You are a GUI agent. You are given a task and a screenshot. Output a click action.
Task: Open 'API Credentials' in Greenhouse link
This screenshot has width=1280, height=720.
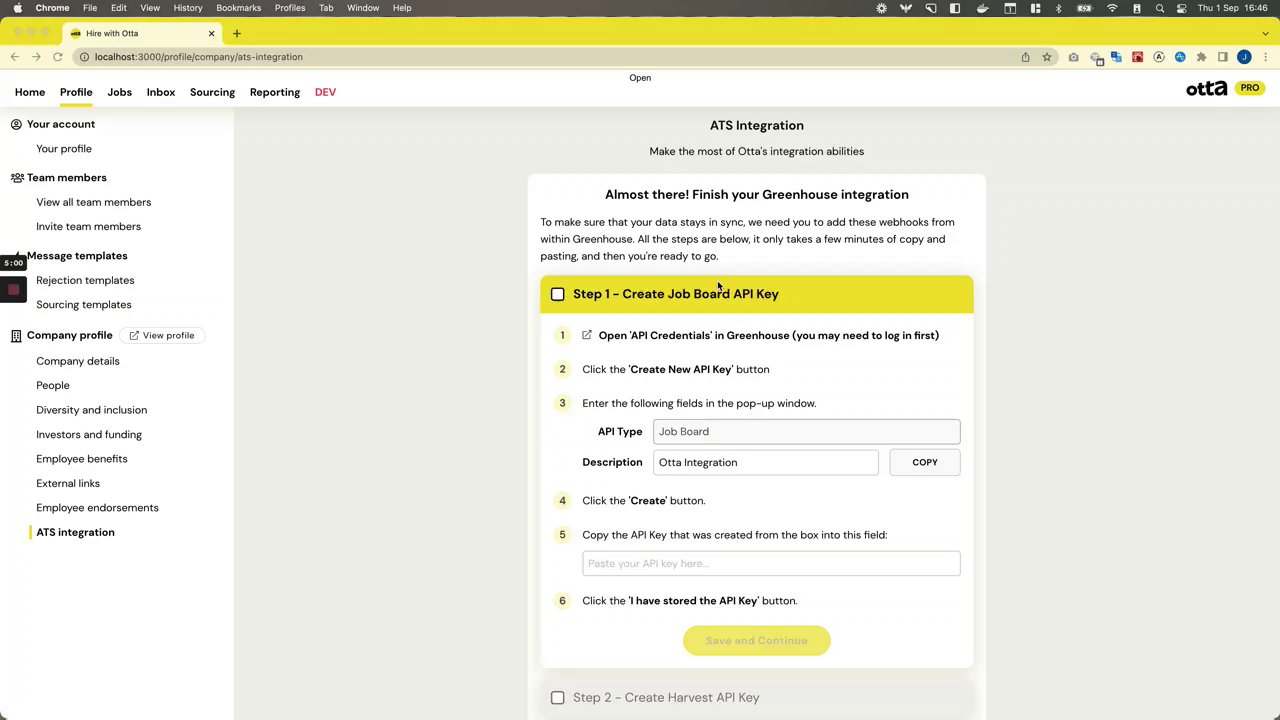[768, 335]
